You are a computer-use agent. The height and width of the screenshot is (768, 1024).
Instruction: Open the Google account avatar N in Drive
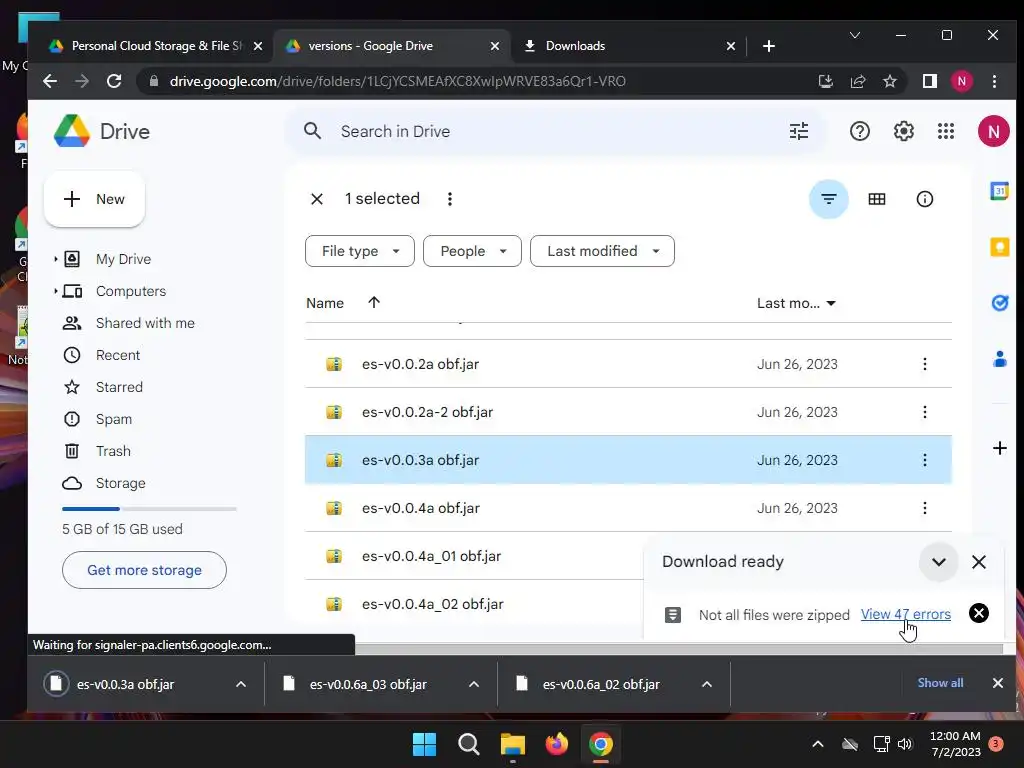pos(993,131)
